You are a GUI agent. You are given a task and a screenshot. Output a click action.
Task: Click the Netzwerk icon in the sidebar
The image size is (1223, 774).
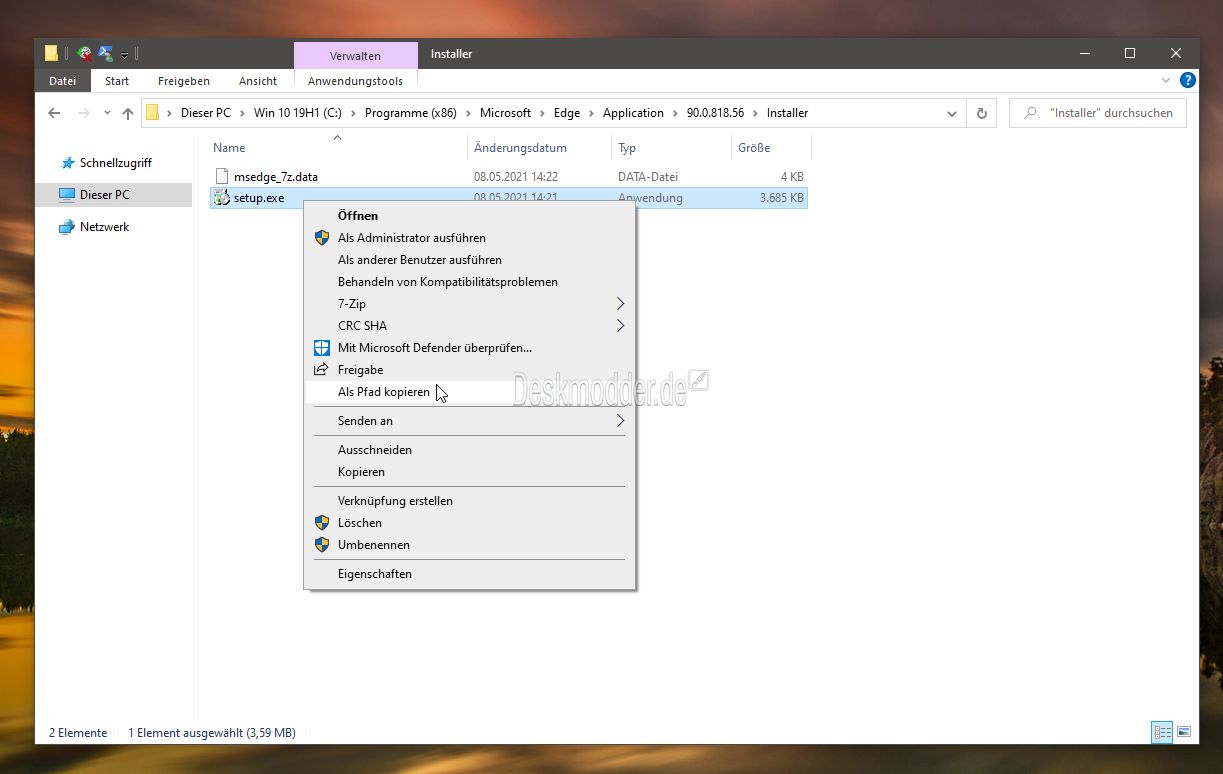67,227
